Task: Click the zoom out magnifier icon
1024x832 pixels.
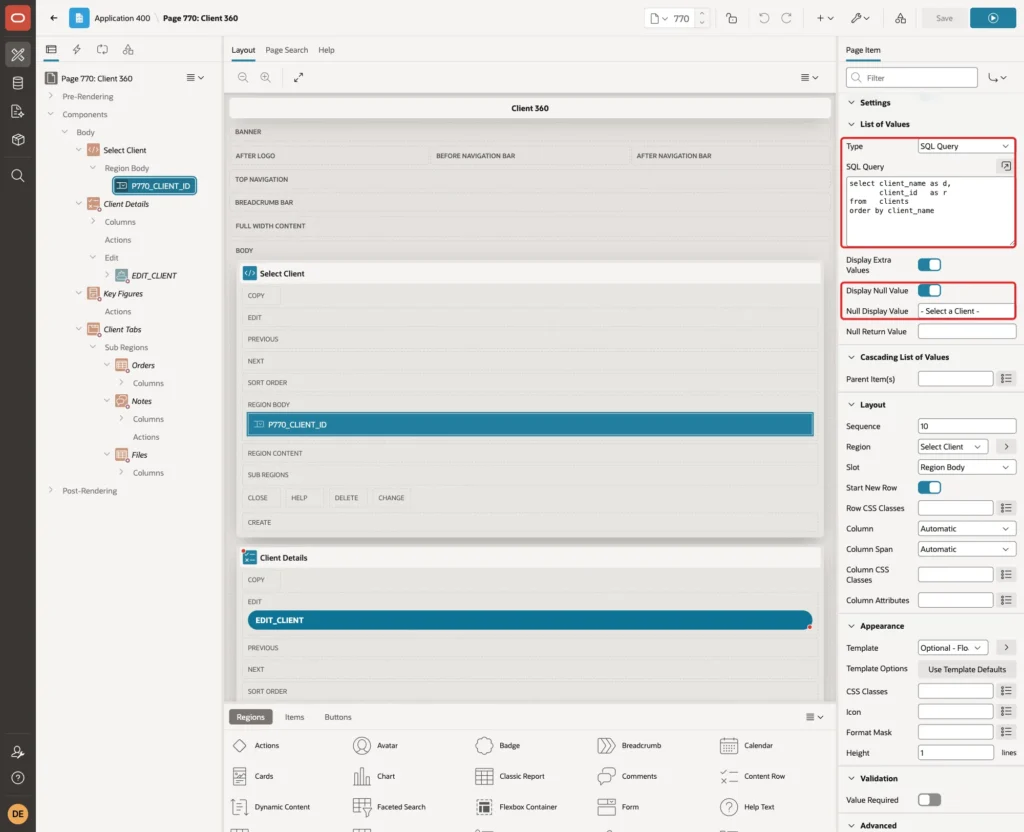Action: (x=243, y=77)
